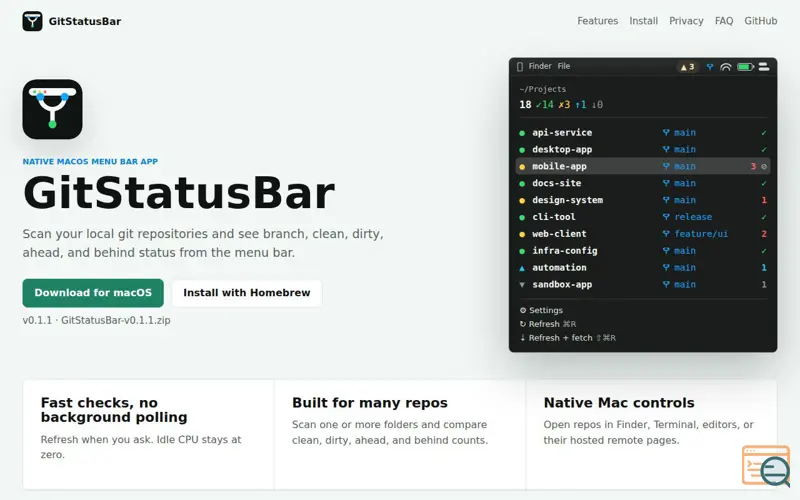
Task: Select Refresh + fetch in the repo panel
Action: tap(568, 338)
